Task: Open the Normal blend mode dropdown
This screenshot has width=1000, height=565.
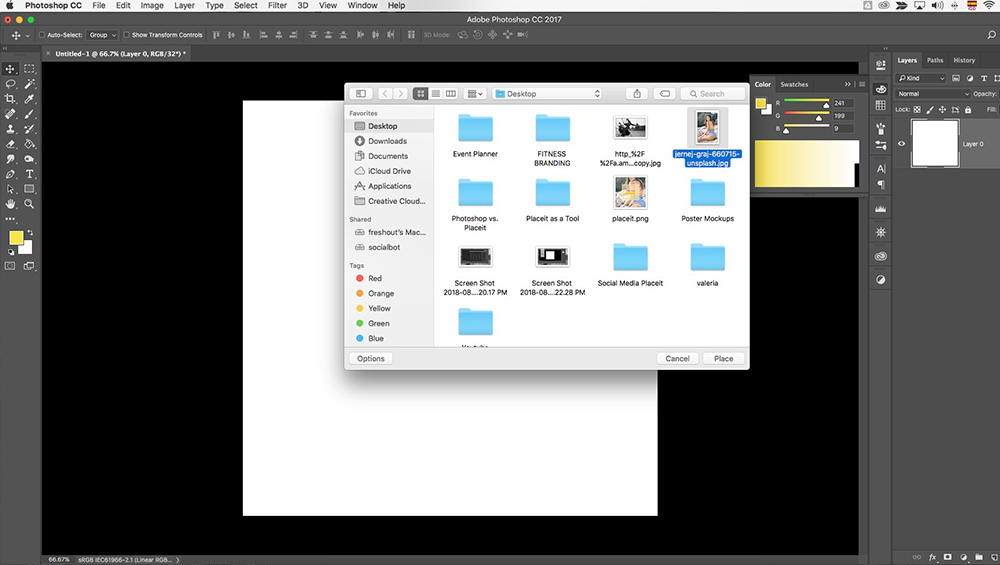Action: (932, 94)
